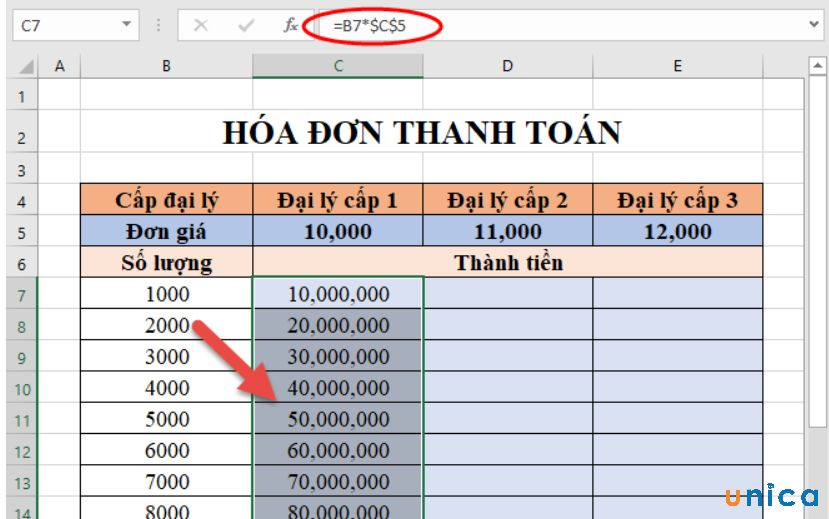Image resolution: width=829 pixels, height=519 pixels.
Task: Select row 9 header
Action: [x=22, y=357]
